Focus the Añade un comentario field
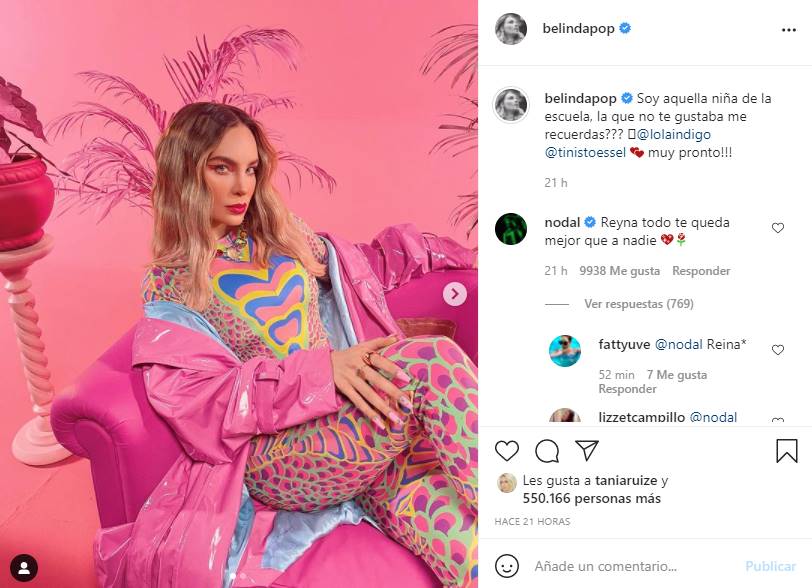Viewport: 812px width, 588px height. point(634,566)
